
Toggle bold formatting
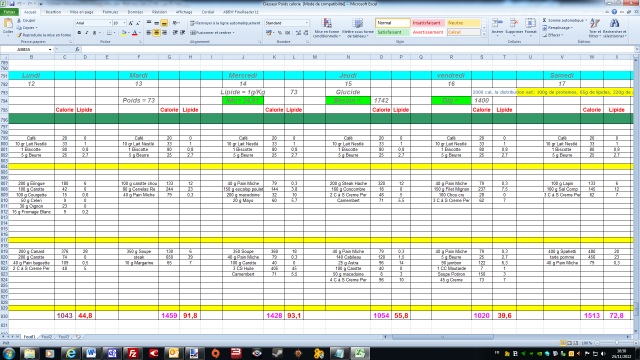tap(79, 33)
